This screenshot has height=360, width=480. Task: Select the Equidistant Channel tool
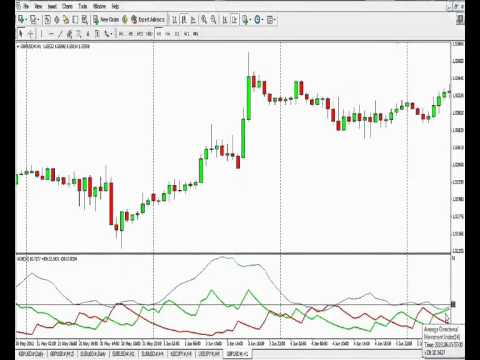69,34
